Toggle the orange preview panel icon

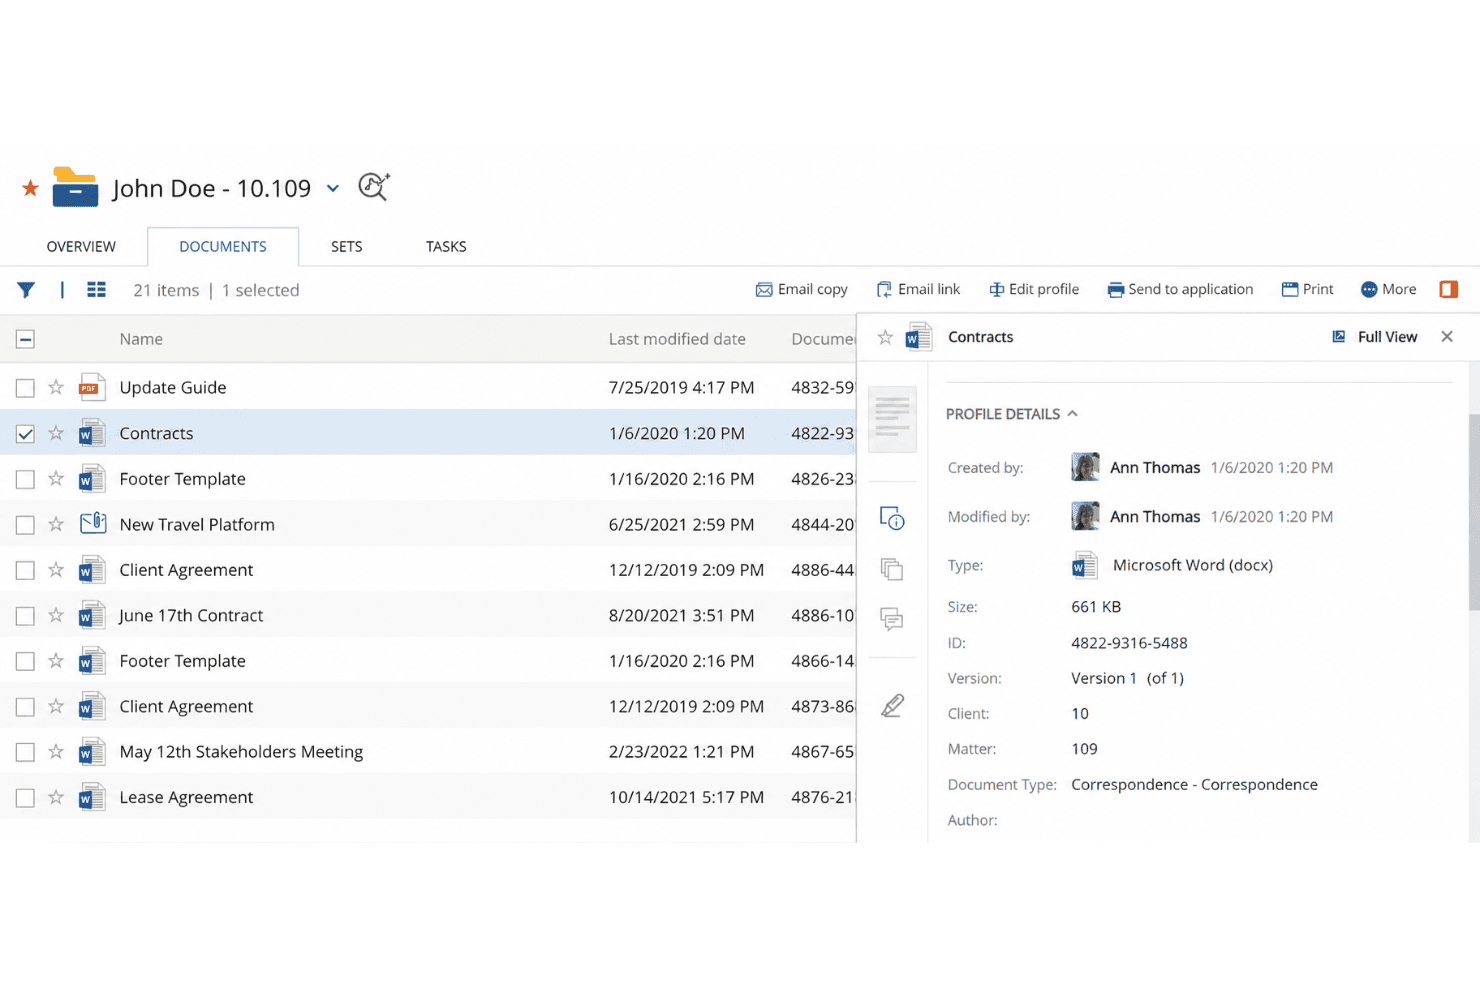[x=1448, y=289]
